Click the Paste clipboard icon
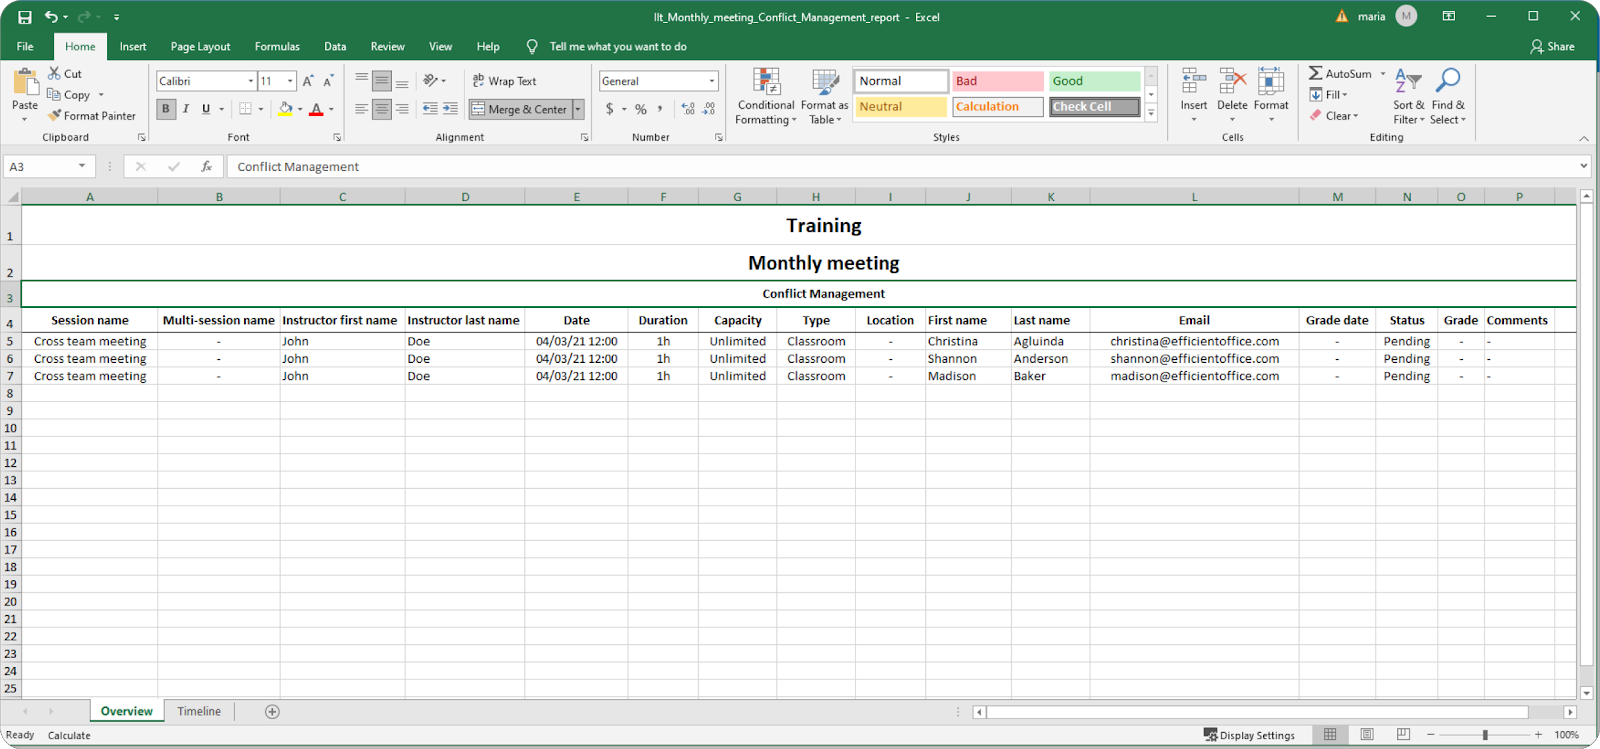The image size is (1600, 749). click(25, 82)
